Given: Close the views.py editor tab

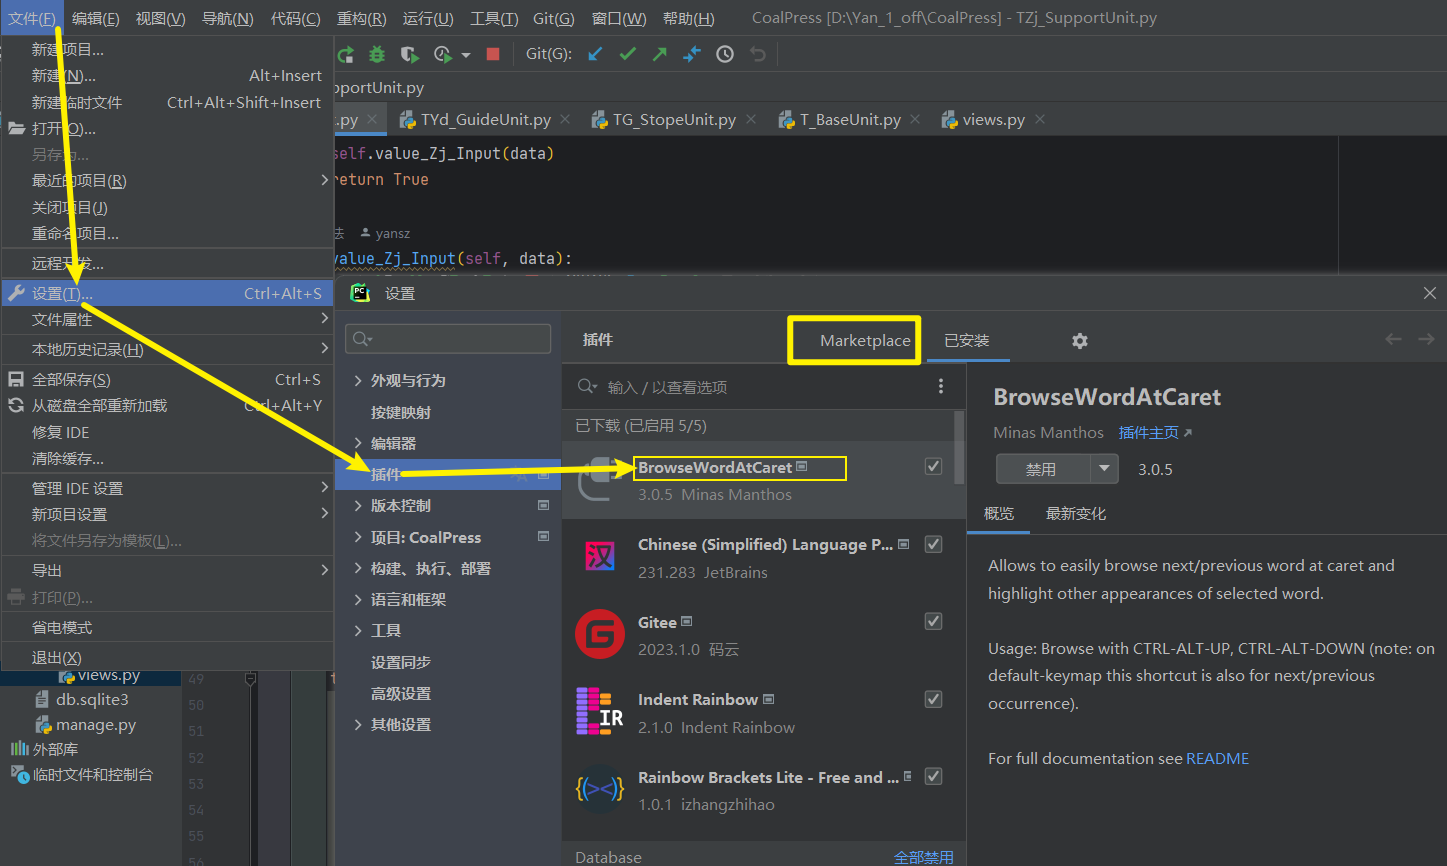Looking at the screenshot, I should click(x=1040, y=119).
